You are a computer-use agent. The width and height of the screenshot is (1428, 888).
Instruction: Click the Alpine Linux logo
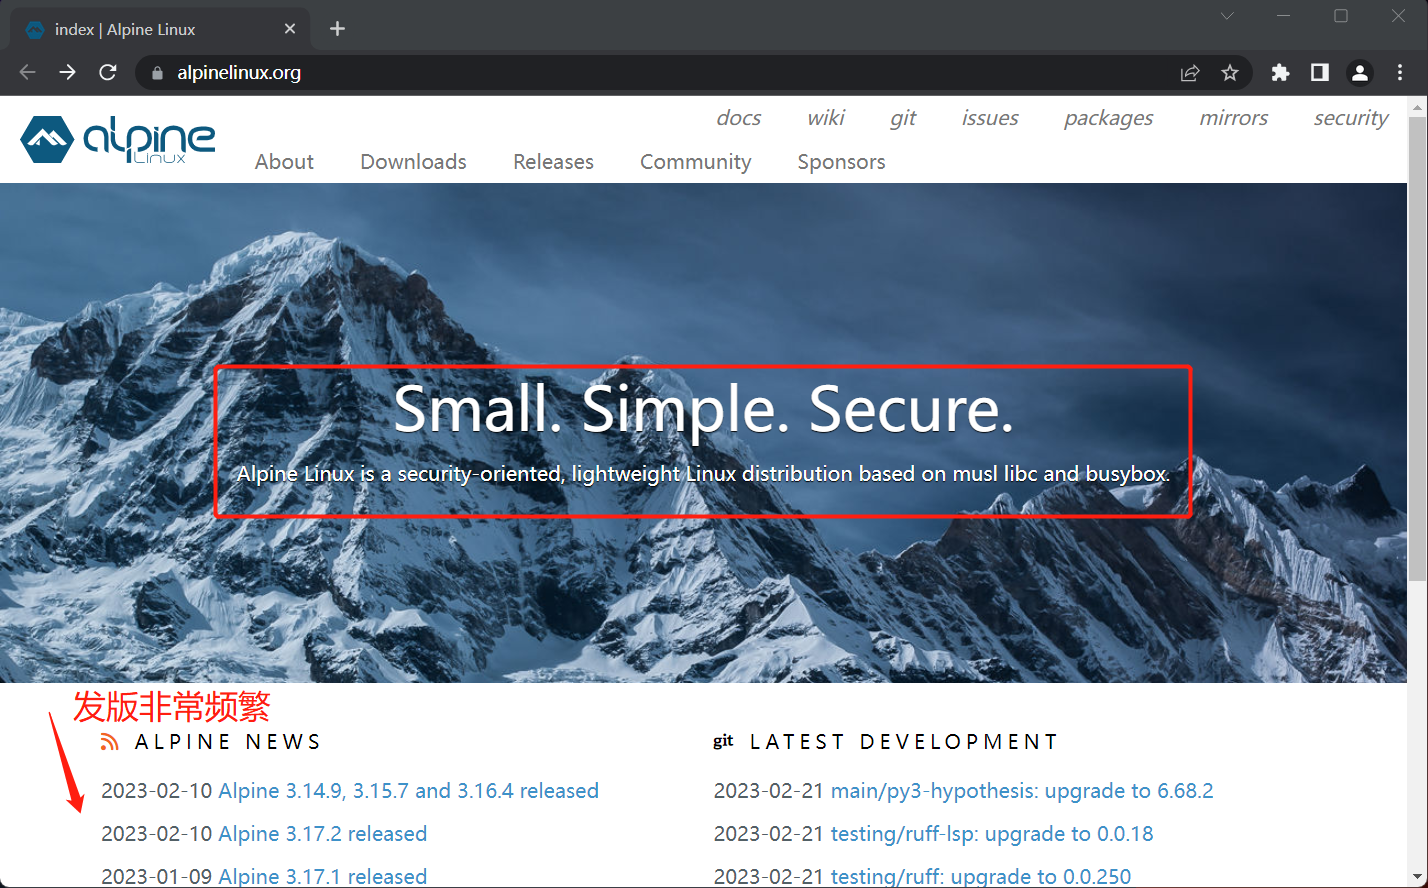point(118,139)
